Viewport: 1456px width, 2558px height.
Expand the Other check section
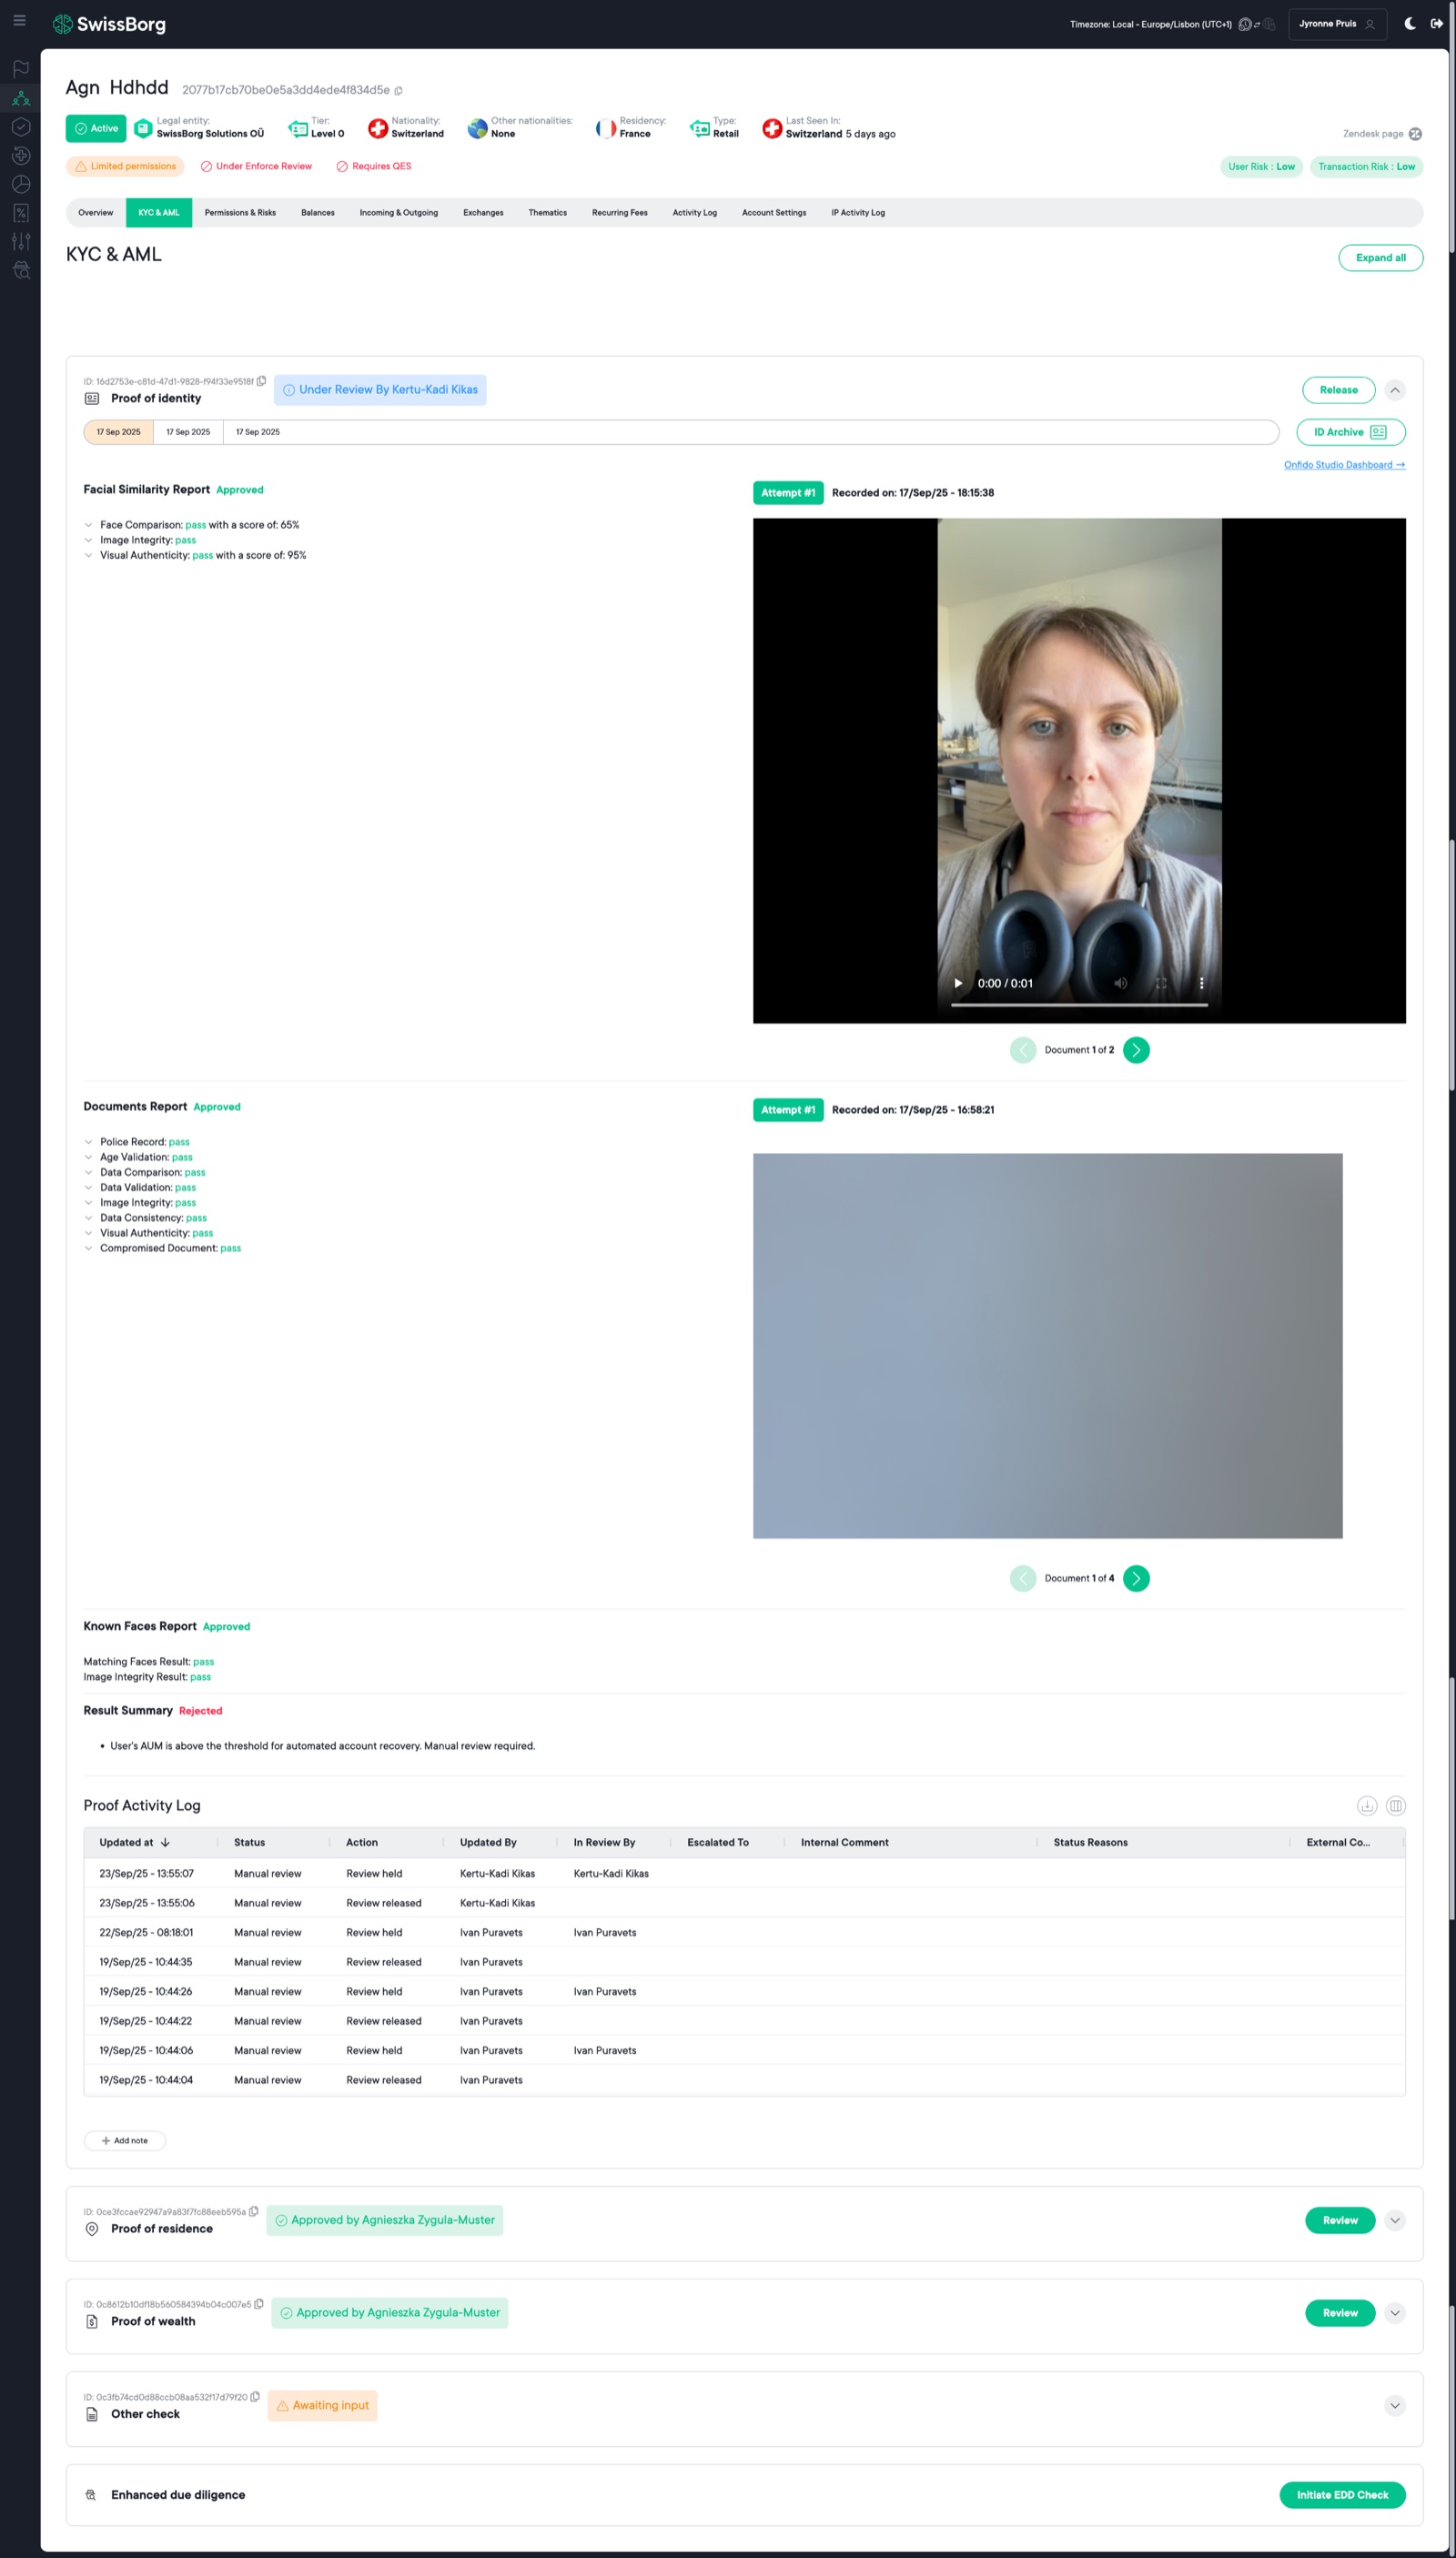point(1395,2405)
